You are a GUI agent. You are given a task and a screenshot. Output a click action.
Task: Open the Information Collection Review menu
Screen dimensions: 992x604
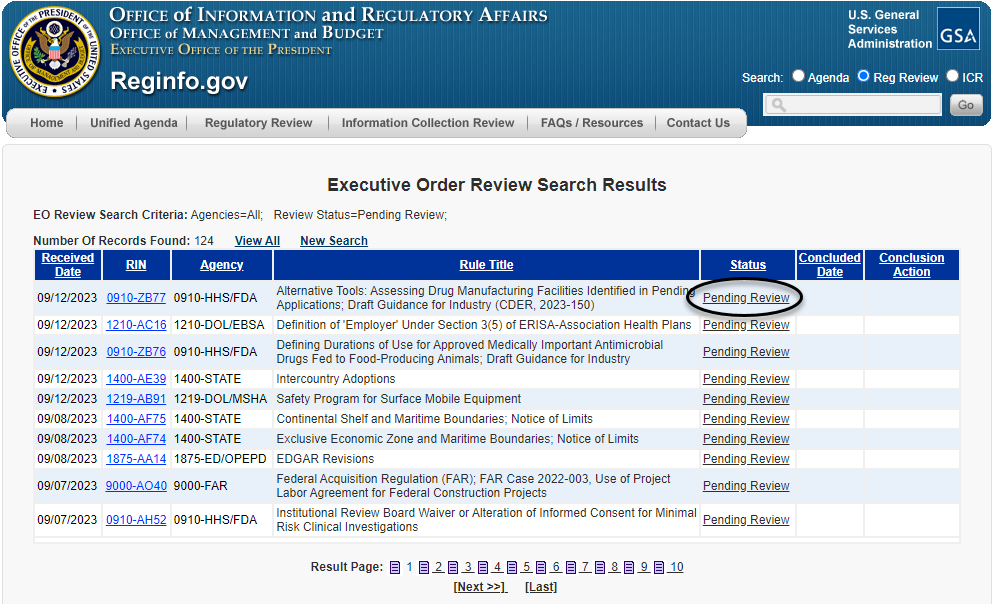click(427, 123)
